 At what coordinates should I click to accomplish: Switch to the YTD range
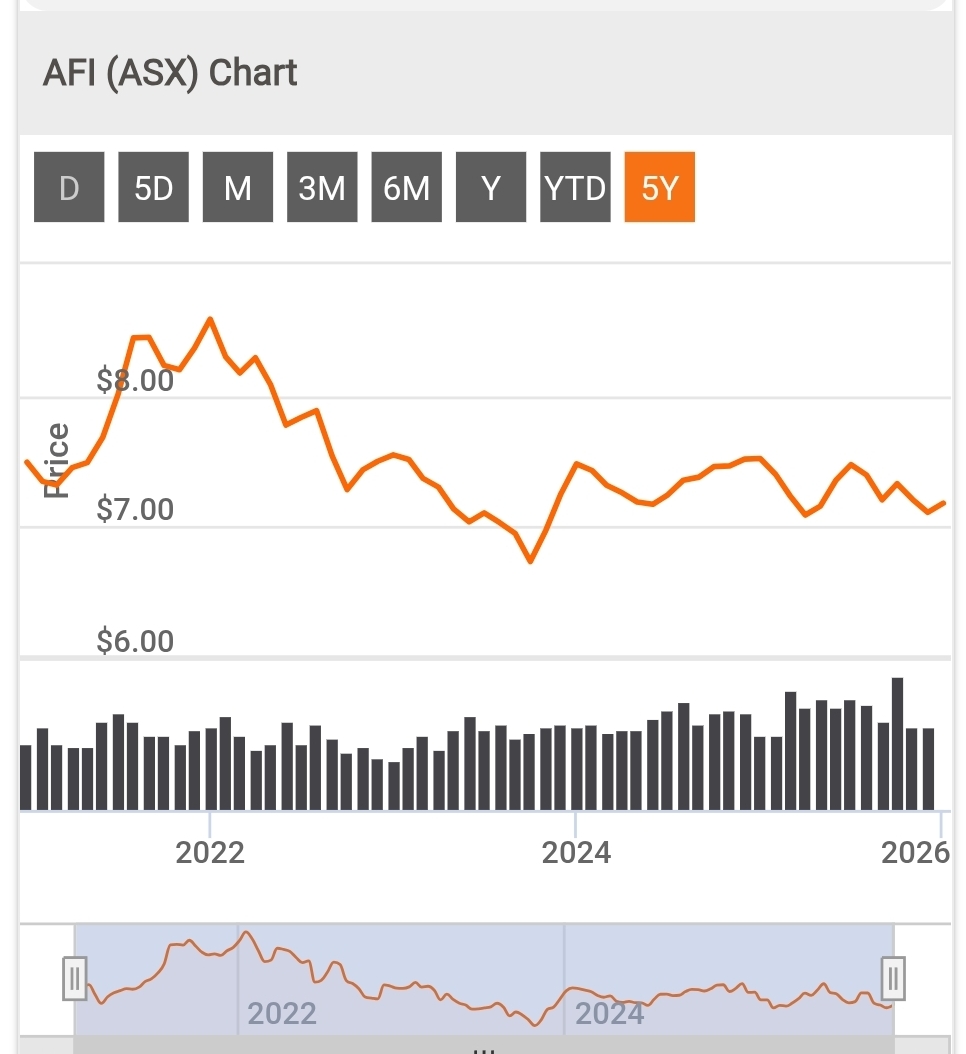tap(575, 187)
